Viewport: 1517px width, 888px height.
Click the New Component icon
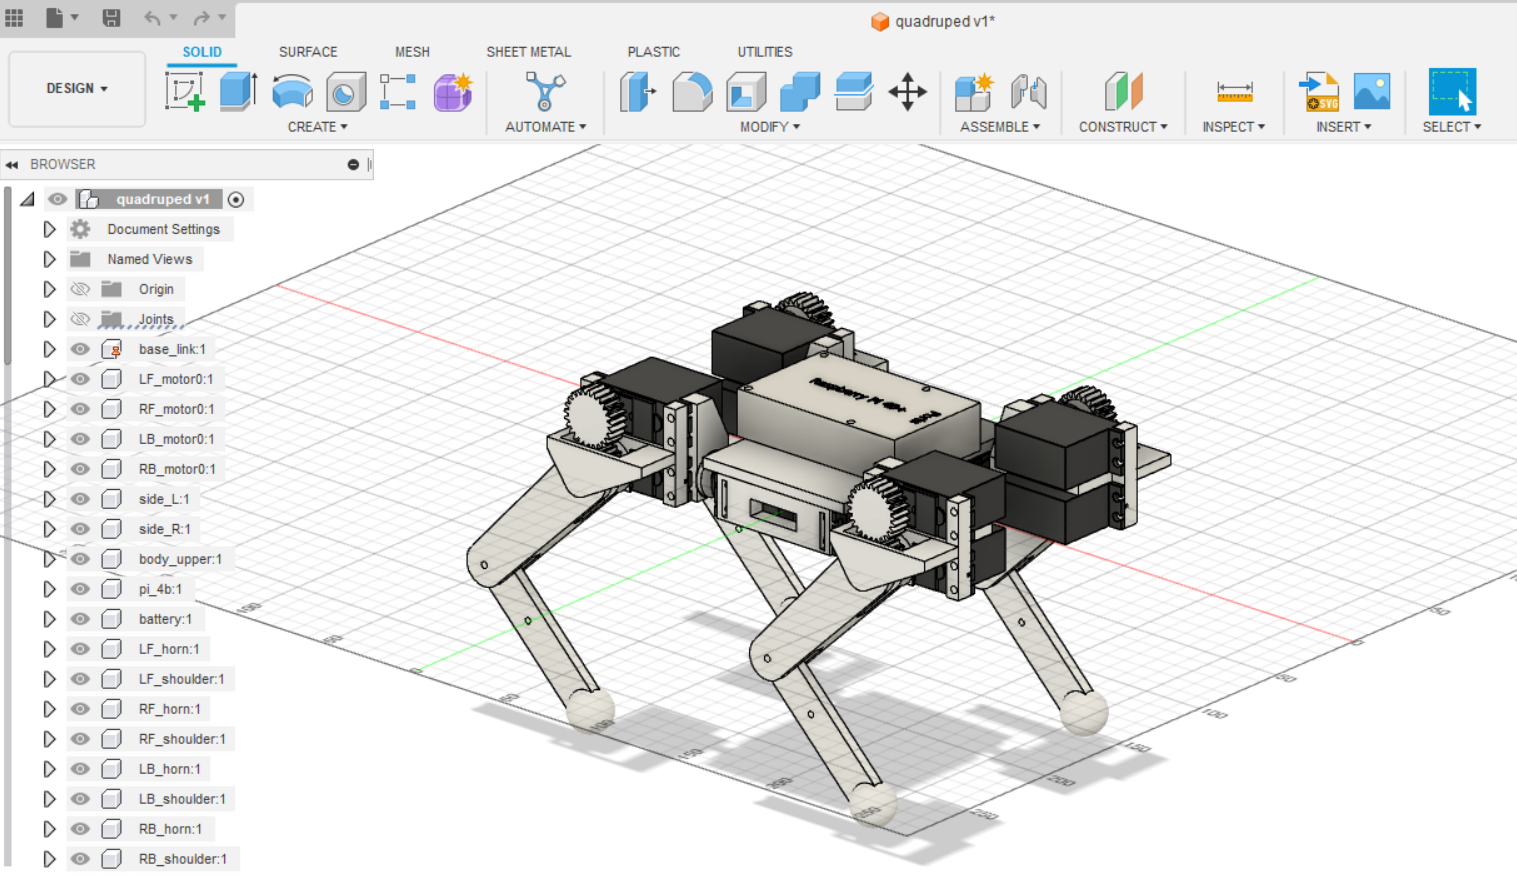coord(973,92)
